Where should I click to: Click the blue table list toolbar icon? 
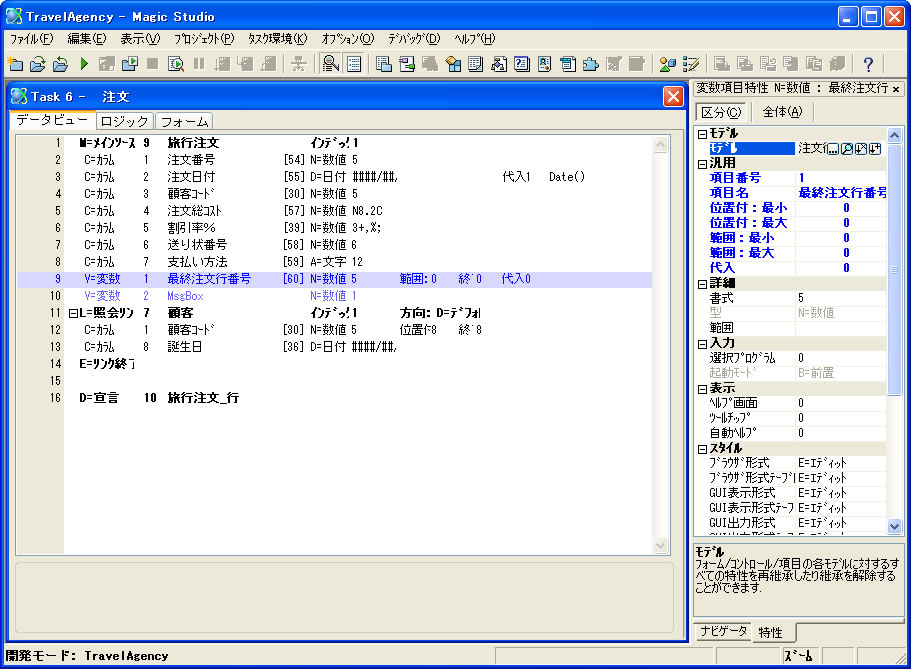pos(476,63)
